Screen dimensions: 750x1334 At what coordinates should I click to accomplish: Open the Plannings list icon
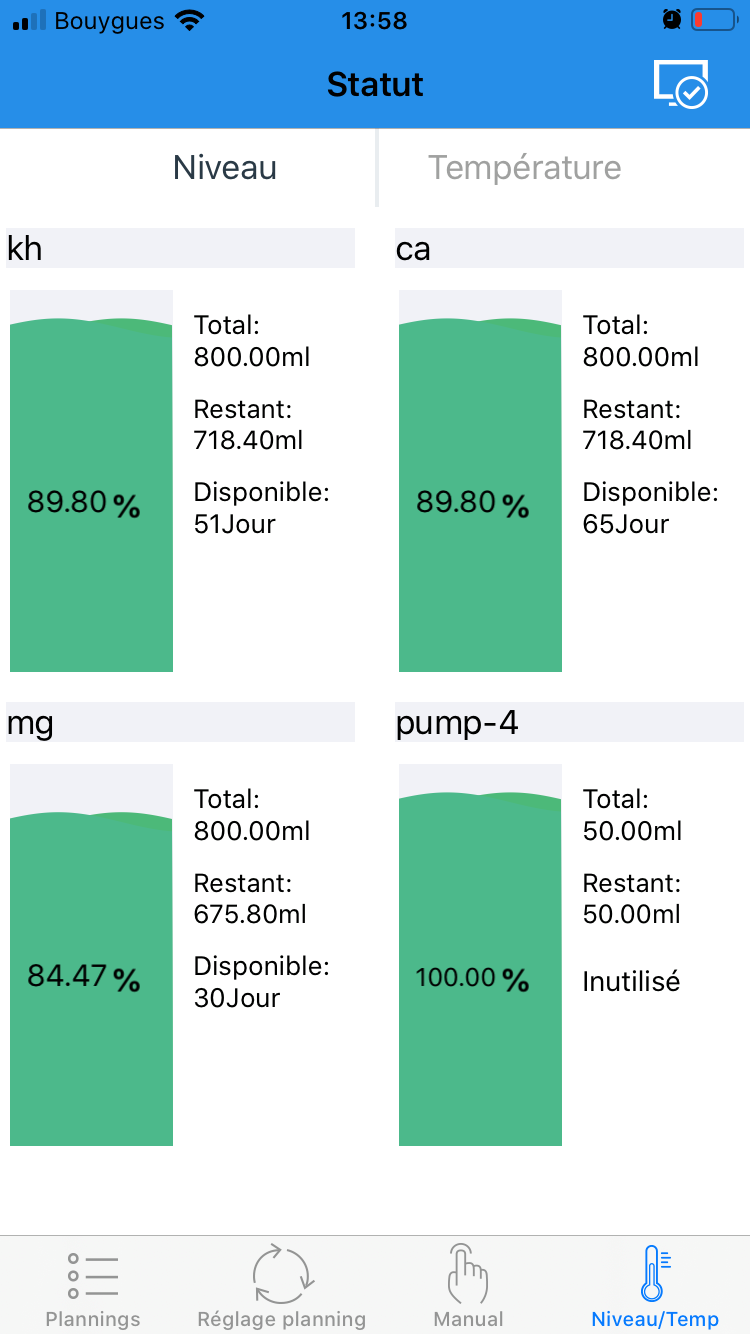93,1276
